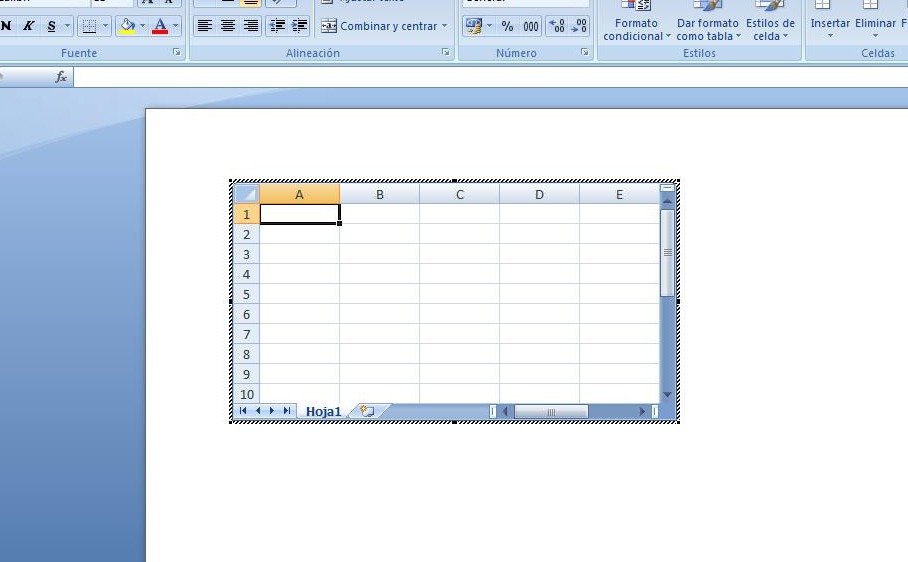Select column D header
Viewport: 908px width, 562px height.
click(539, 194)
